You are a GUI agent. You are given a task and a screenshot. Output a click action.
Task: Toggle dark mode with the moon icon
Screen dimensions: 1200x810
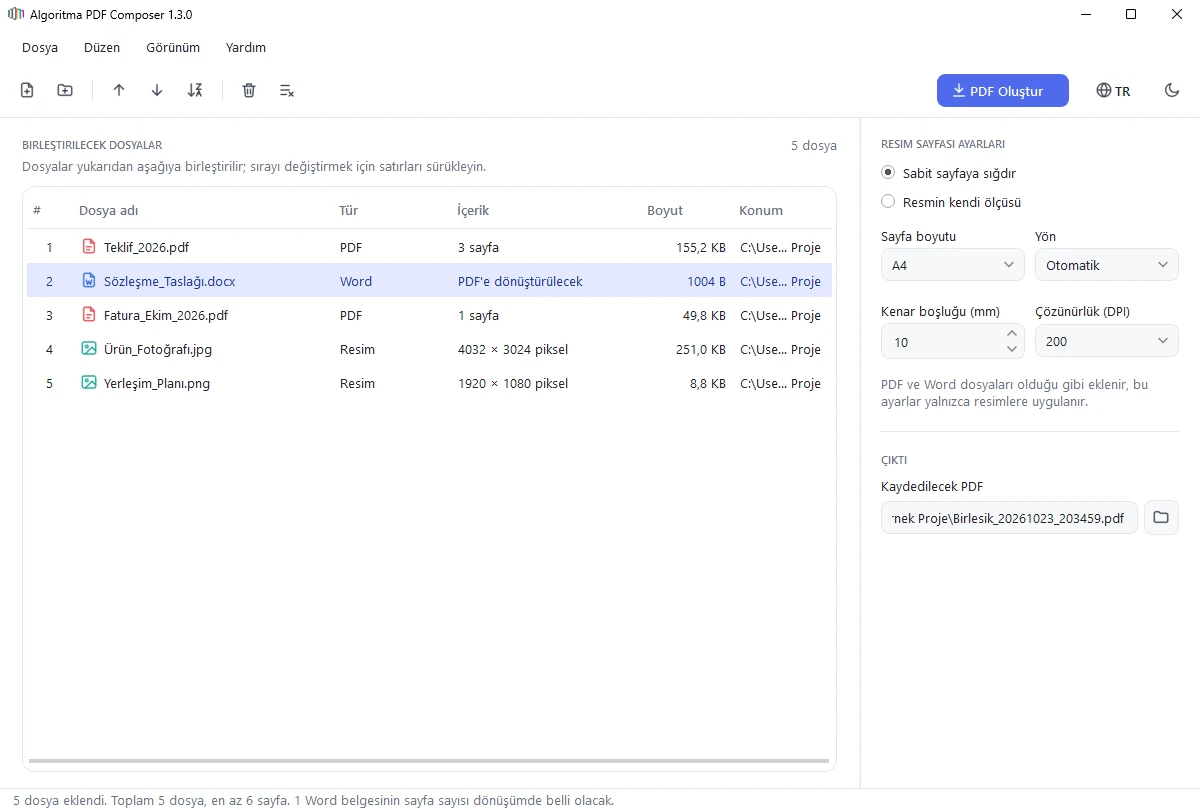(x=1172, y=91)
